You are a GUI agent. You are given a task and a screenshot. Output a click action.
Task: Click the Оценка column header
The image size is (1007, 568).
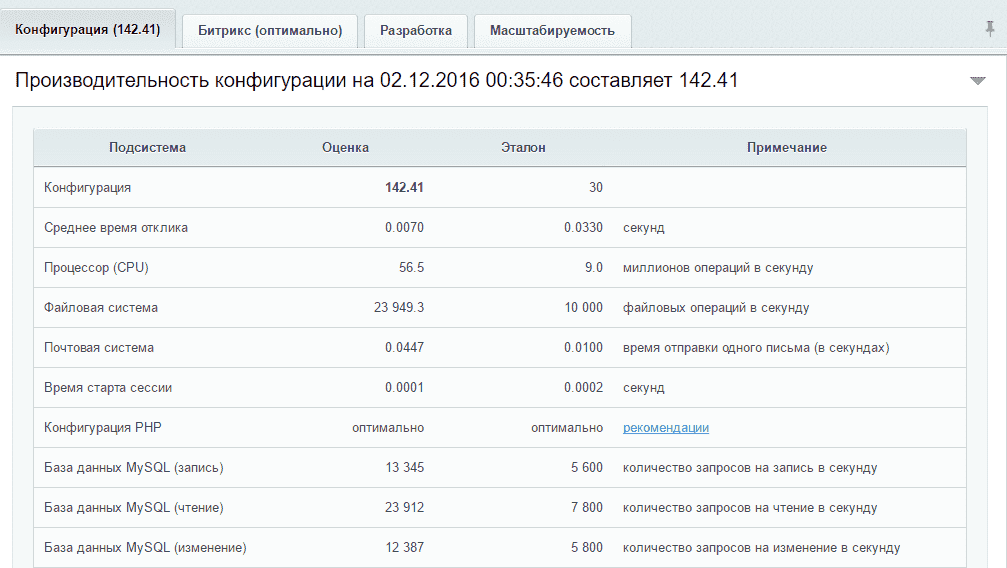[x=345, y=148]
